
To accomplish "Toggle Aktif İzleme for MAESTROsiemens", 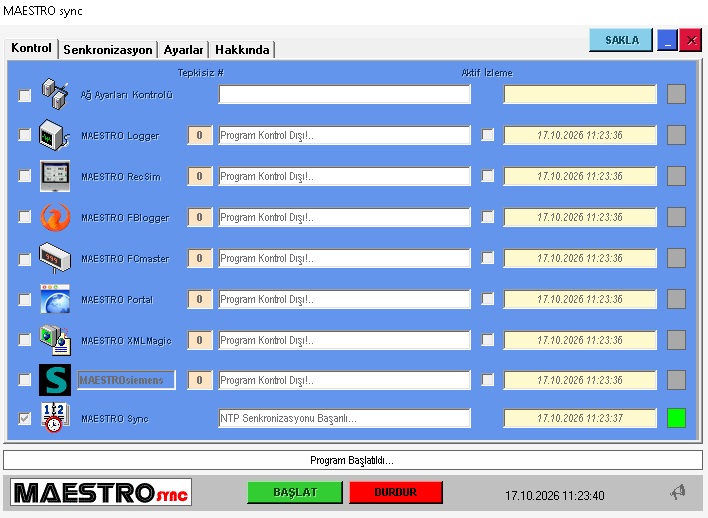I will tap(488, 379).
